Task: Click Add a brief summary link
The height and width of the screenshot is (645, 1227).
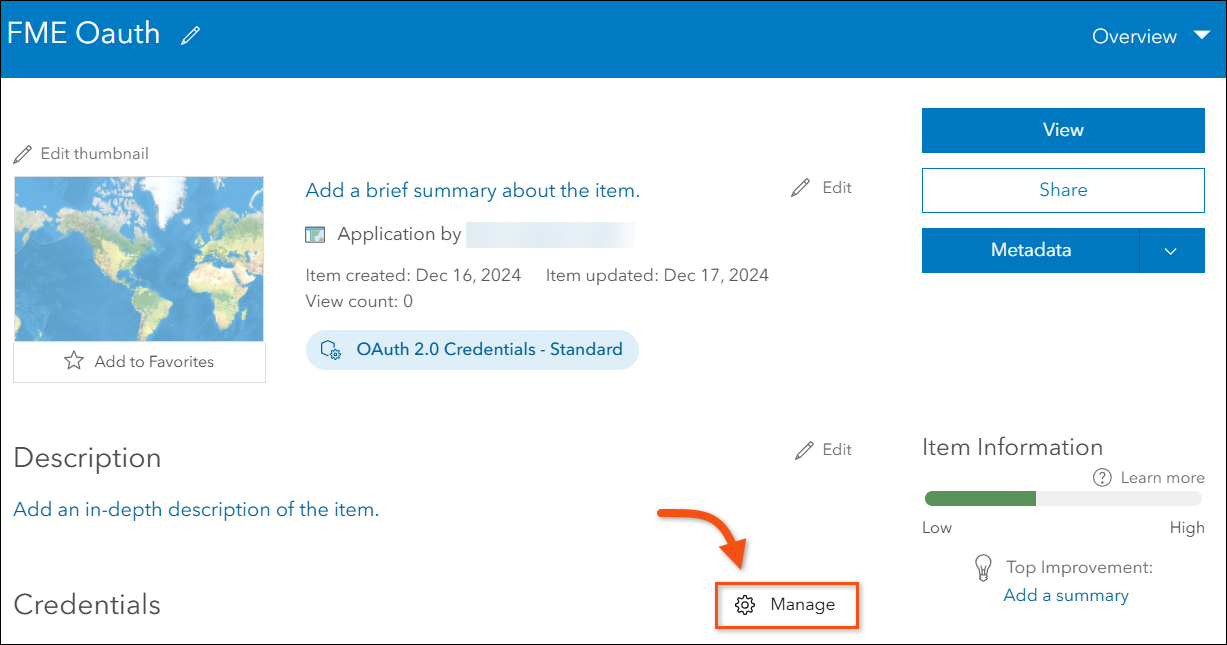Action: [x=472, y=190]
